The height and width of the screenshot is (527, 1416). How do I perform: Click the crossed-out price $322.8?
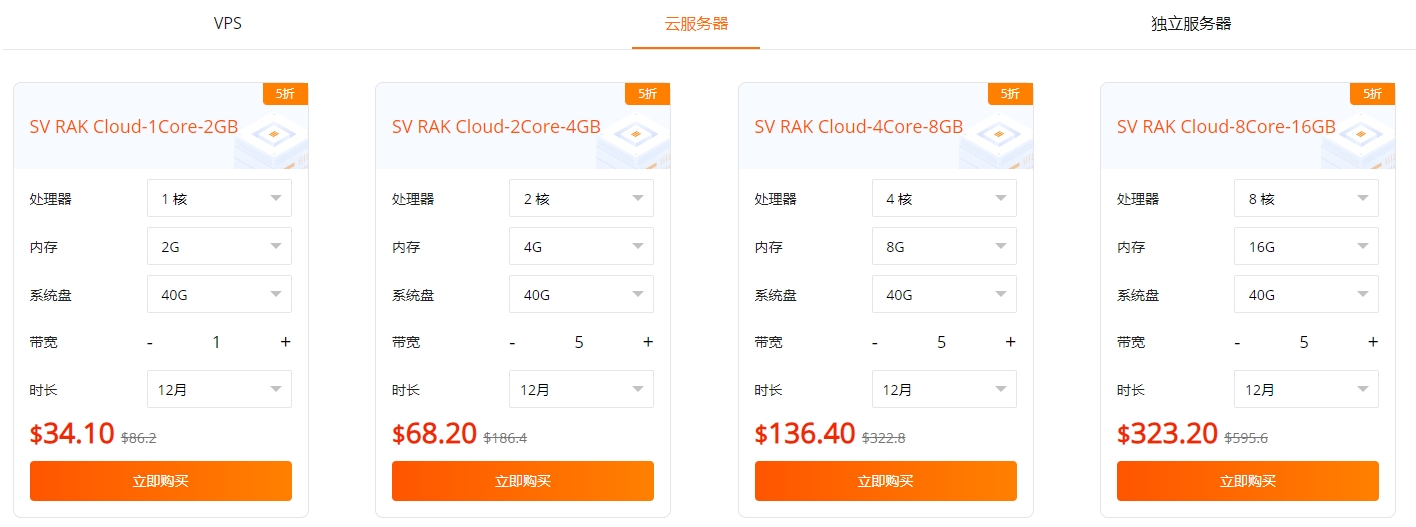click(883, 438)
